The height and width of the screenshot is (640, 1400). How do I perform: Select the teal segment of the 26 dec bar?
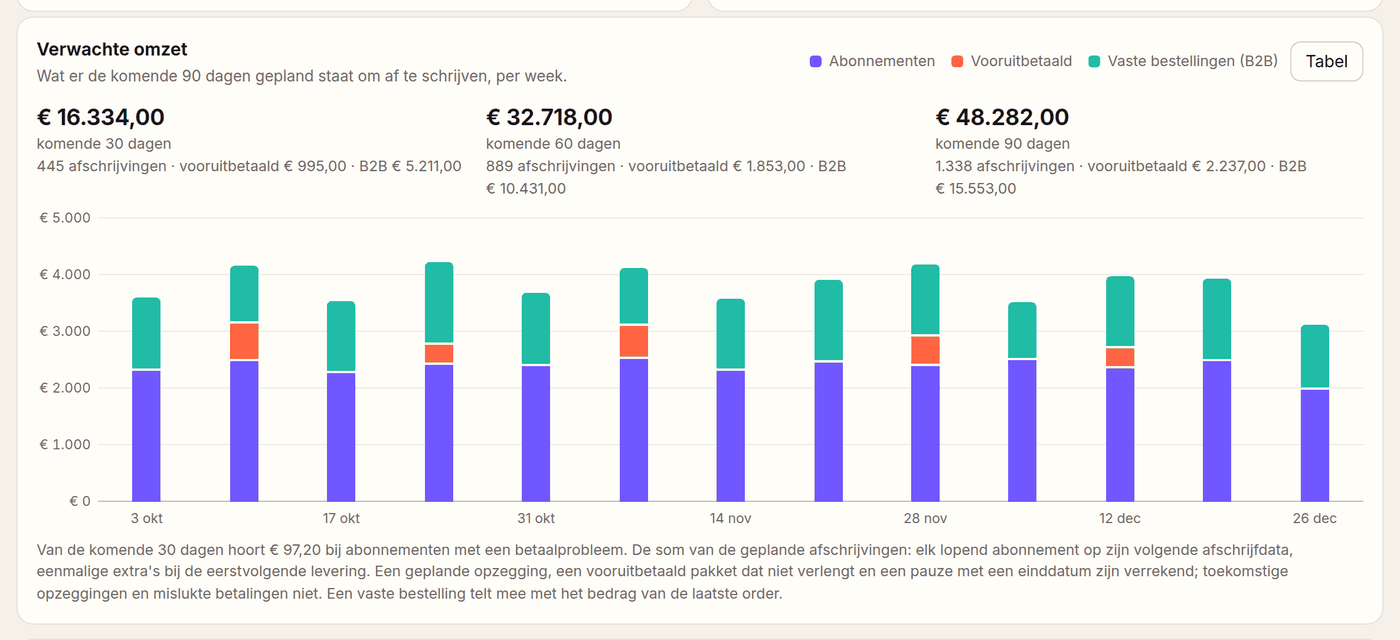(x=1315, y=356)
